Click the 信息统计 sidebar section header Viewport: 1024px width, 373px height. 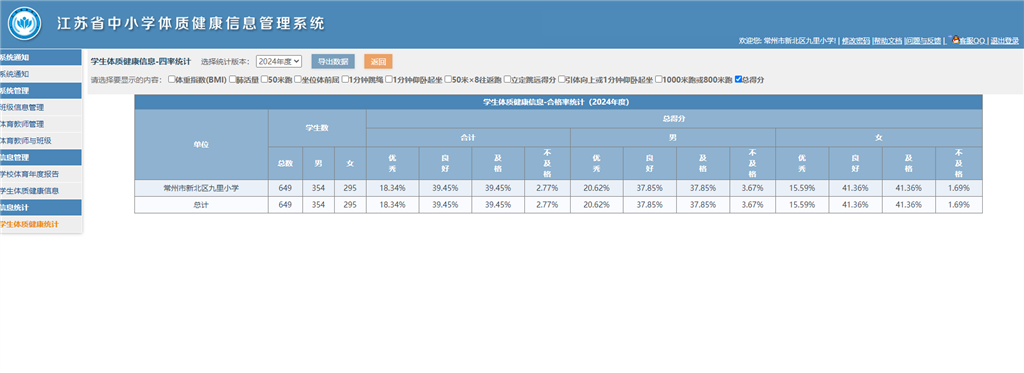(40, 207)
